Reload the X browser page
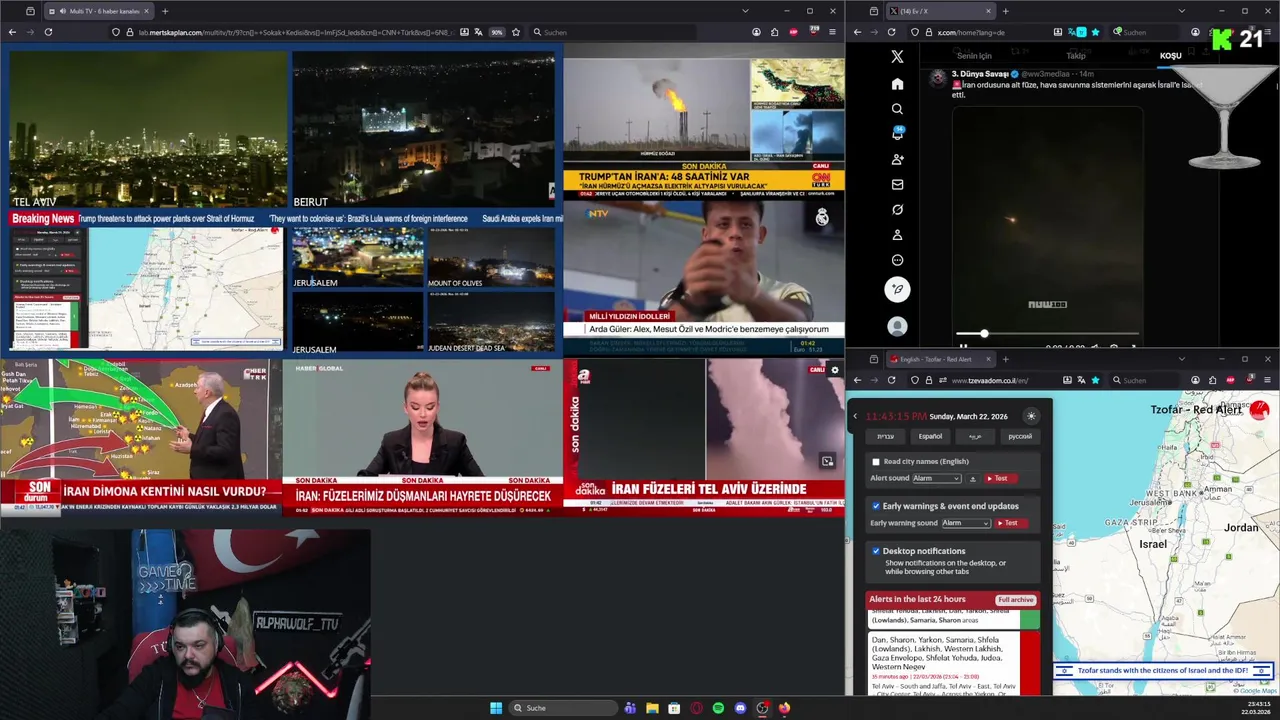 (x=891, y=32)
